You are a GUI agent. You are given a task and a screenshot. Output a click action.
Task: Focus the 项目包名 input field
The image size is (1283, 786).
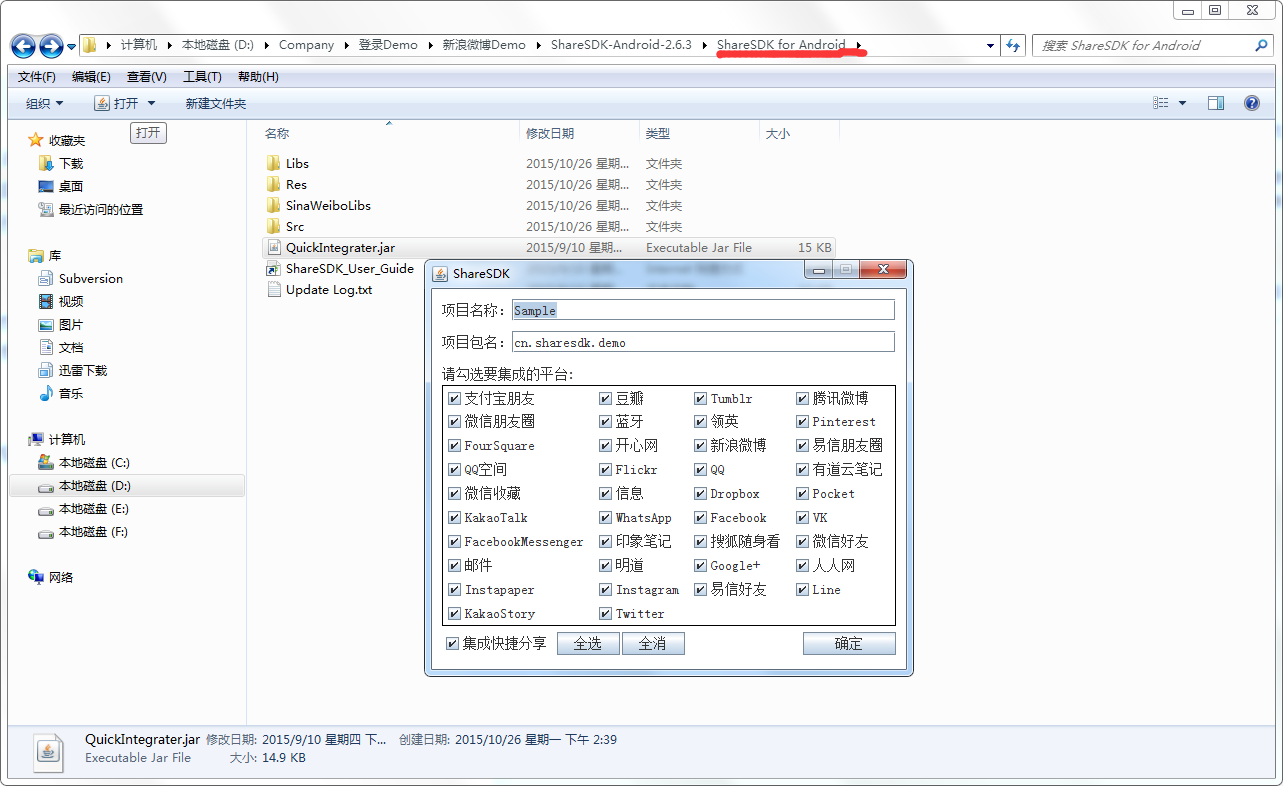703,342
